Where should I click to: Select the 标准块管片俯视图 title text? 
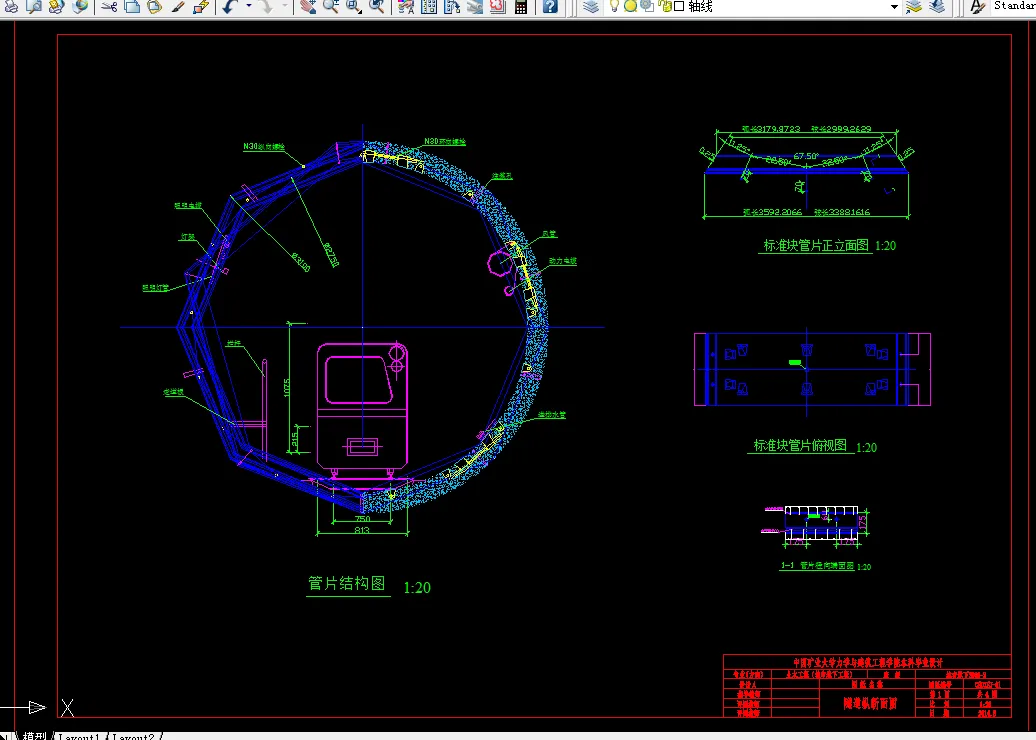pos(800,445)
